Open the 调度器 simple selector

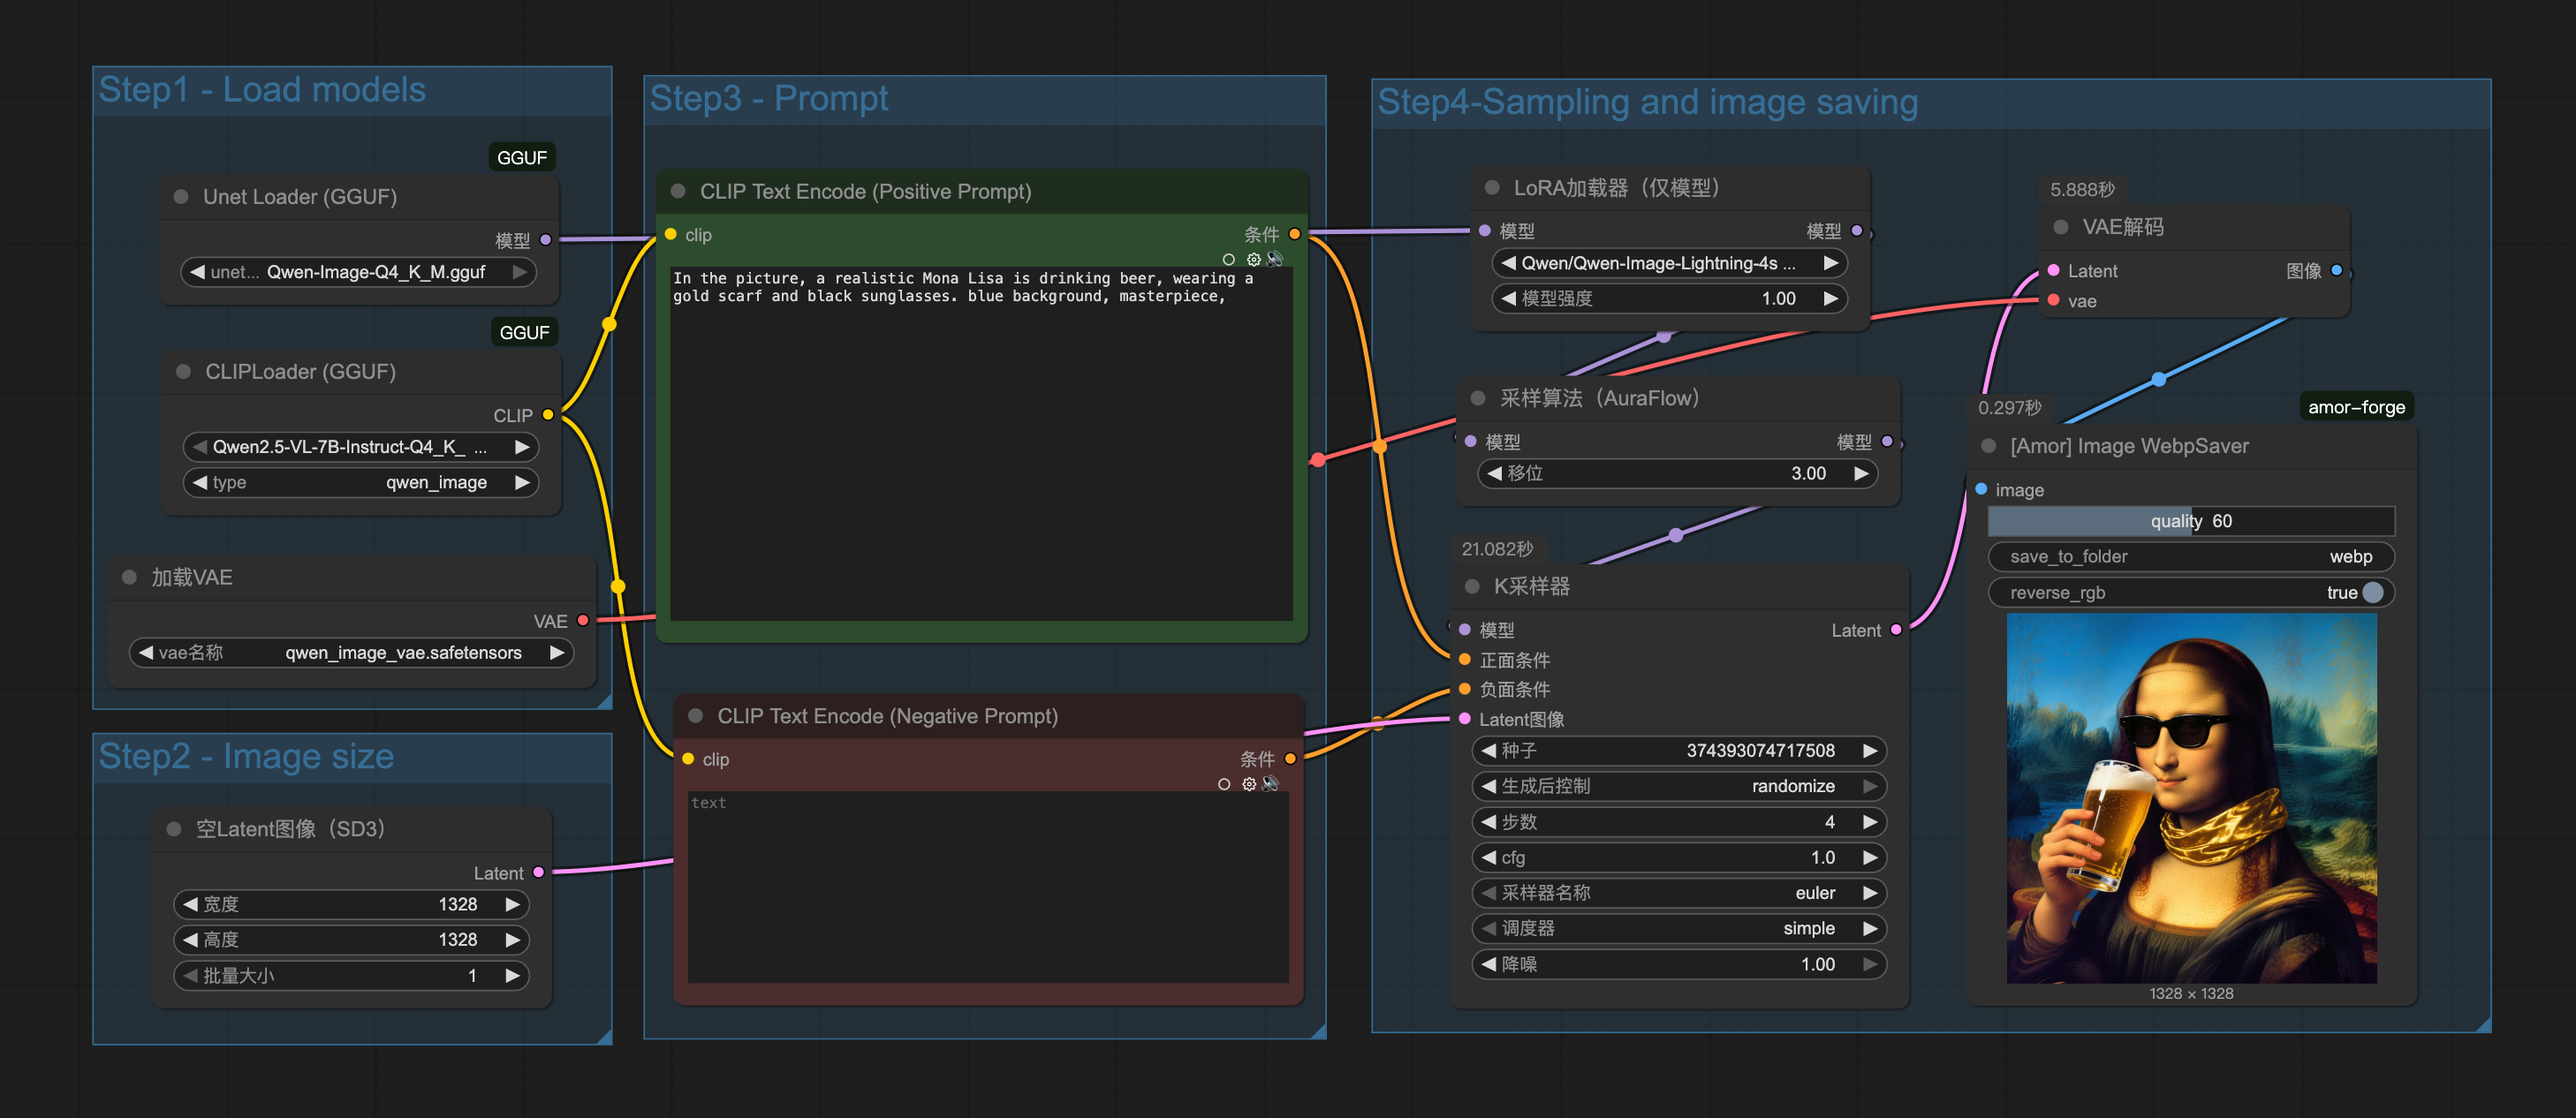pos(1679,929)
